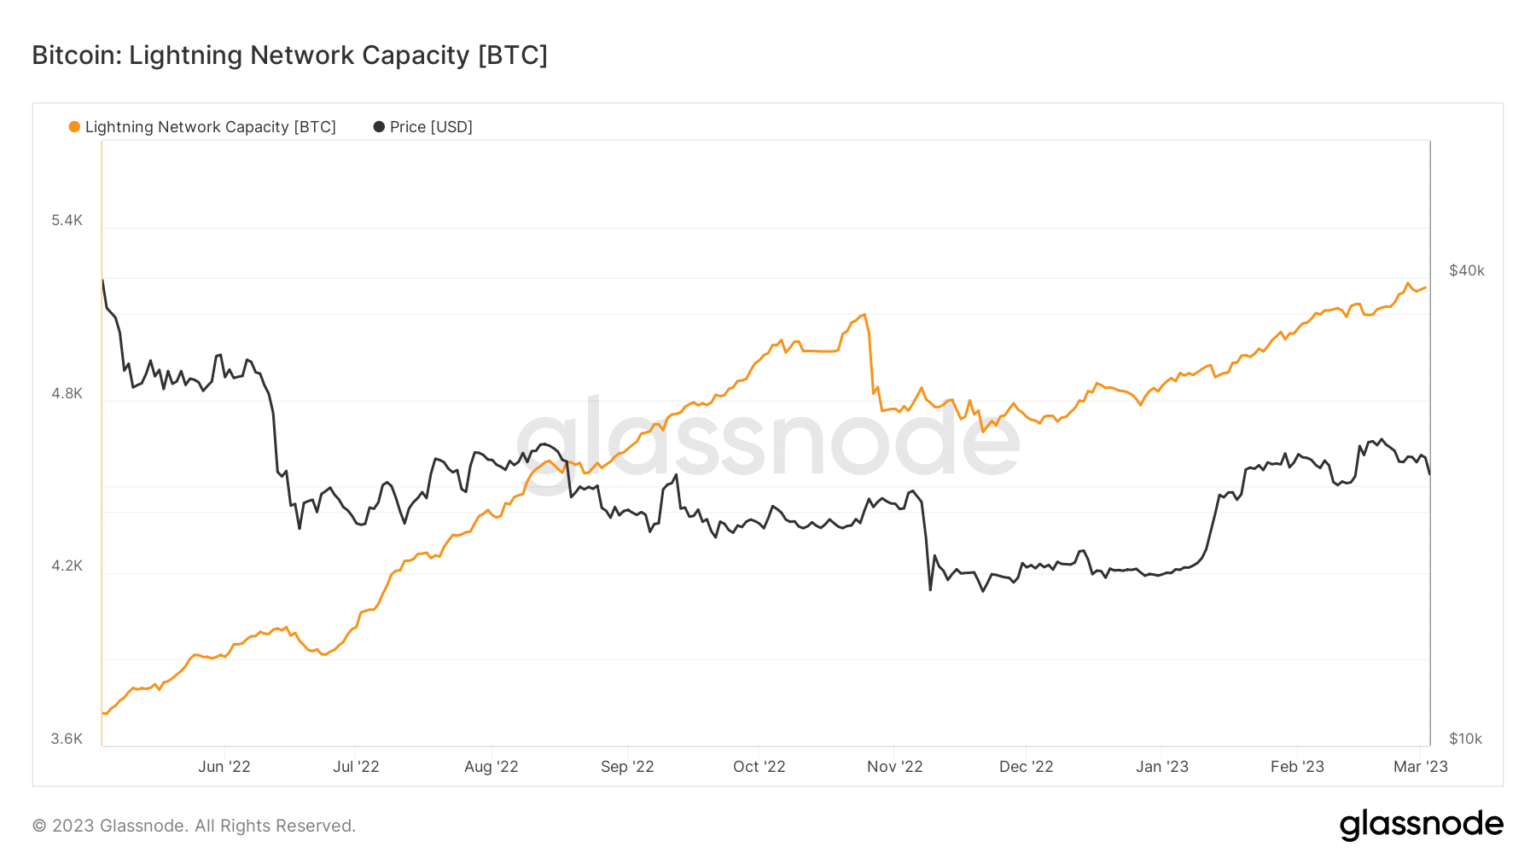The image size is (1536, 864).
Task: Select the Aug '22 axis tick
Action: click(491, 767)
